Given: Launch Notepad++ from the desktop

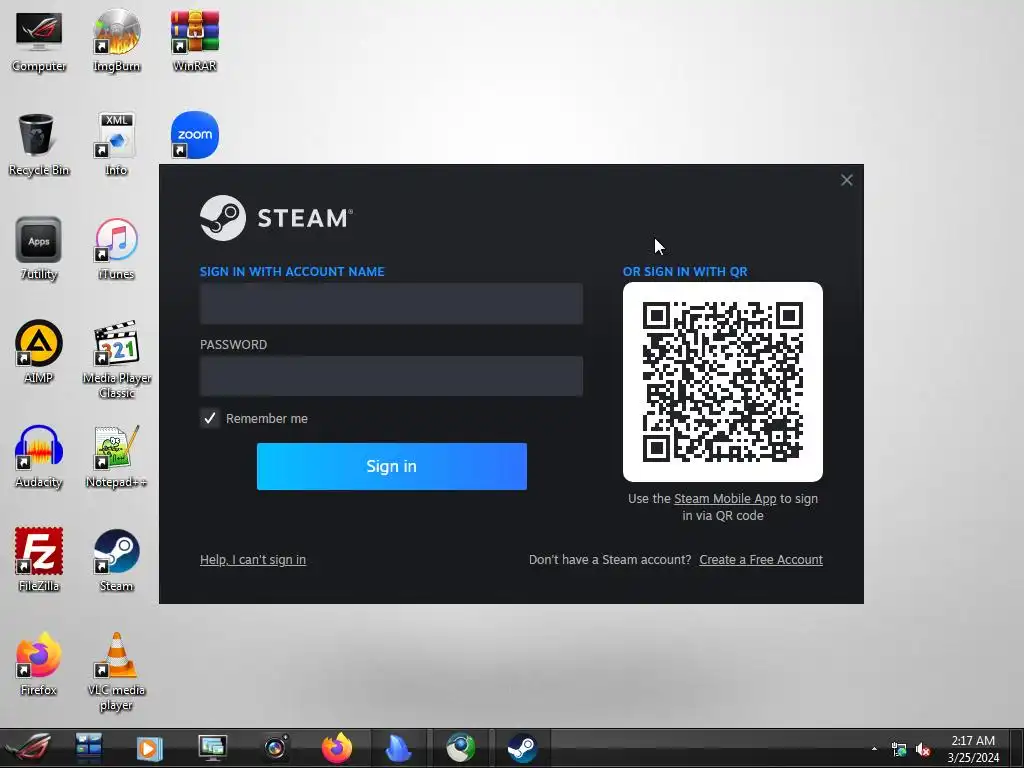Looking at the screenshot, I should click(116, 456).
